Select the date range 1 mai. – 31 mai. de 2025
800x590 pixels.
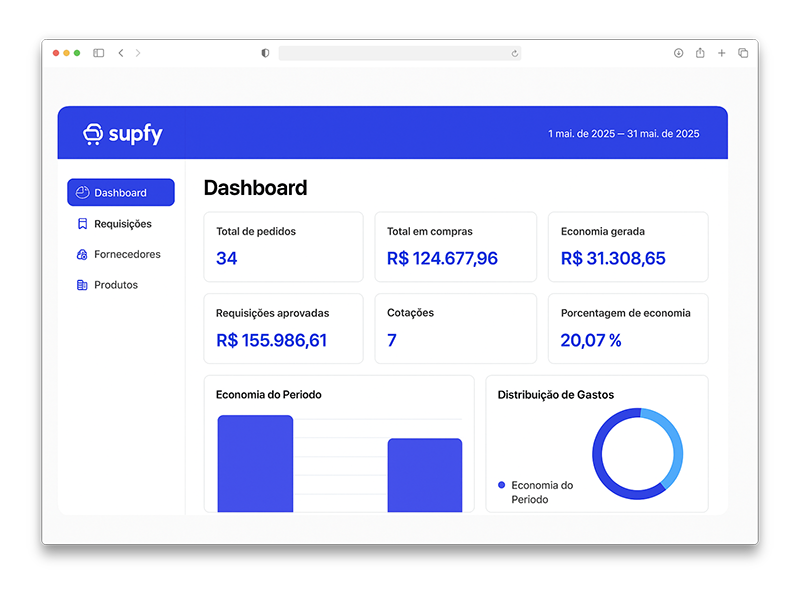(623, 134)
